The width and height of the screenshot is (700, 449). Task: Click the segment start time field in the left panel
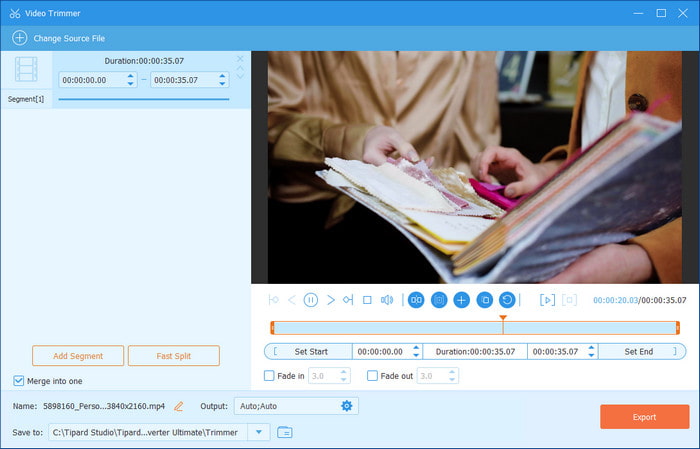point(97,80)
